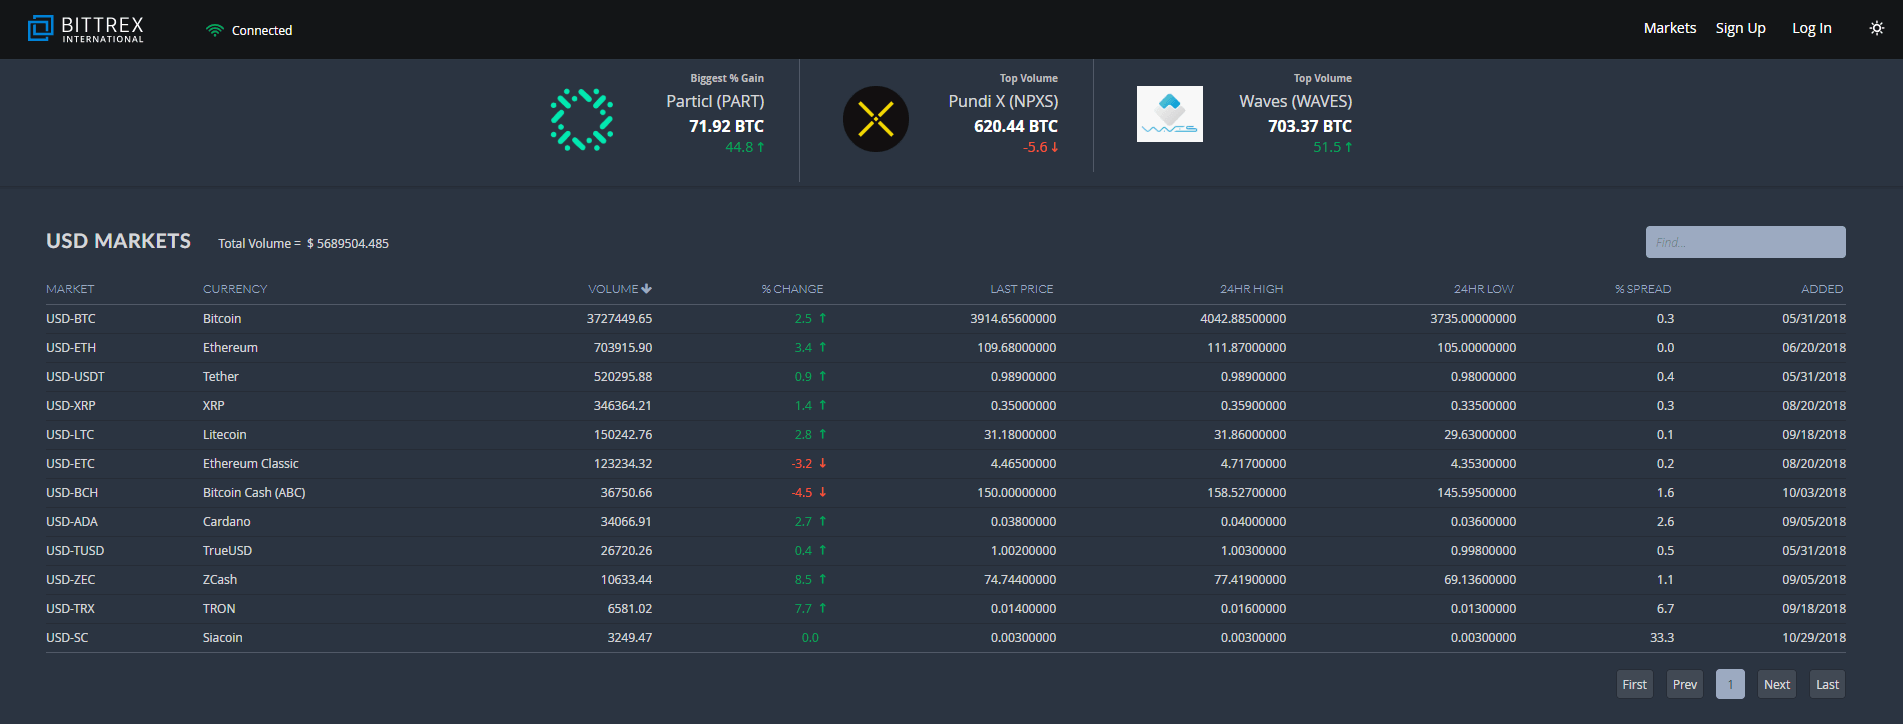Click the Pundi X coin logo

[875, 119]
